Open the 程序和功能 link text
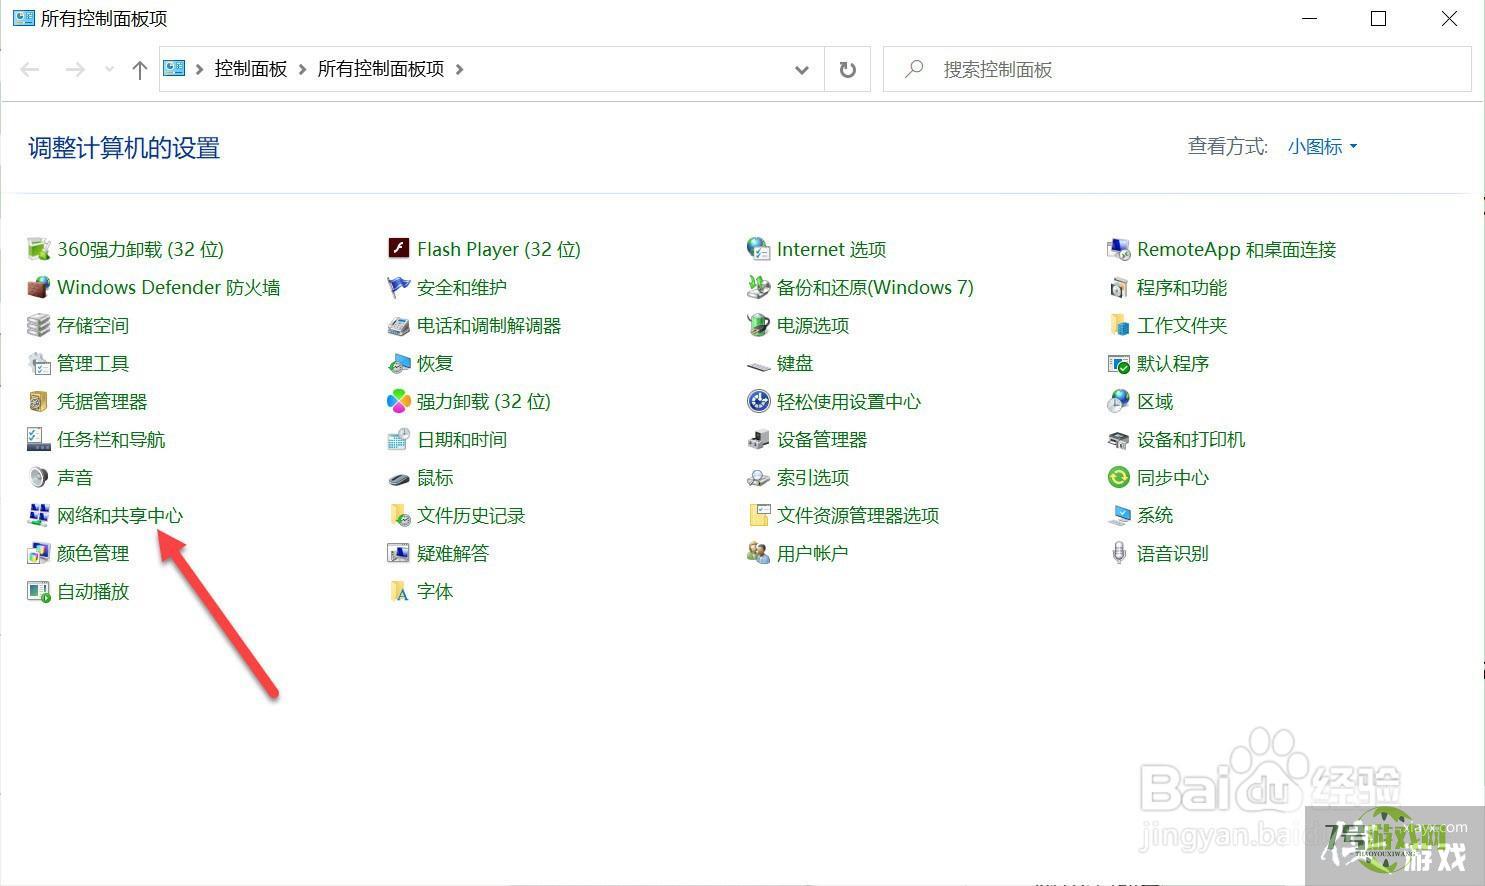This screenshot has width=1485, height=886. click(1182, 287)
